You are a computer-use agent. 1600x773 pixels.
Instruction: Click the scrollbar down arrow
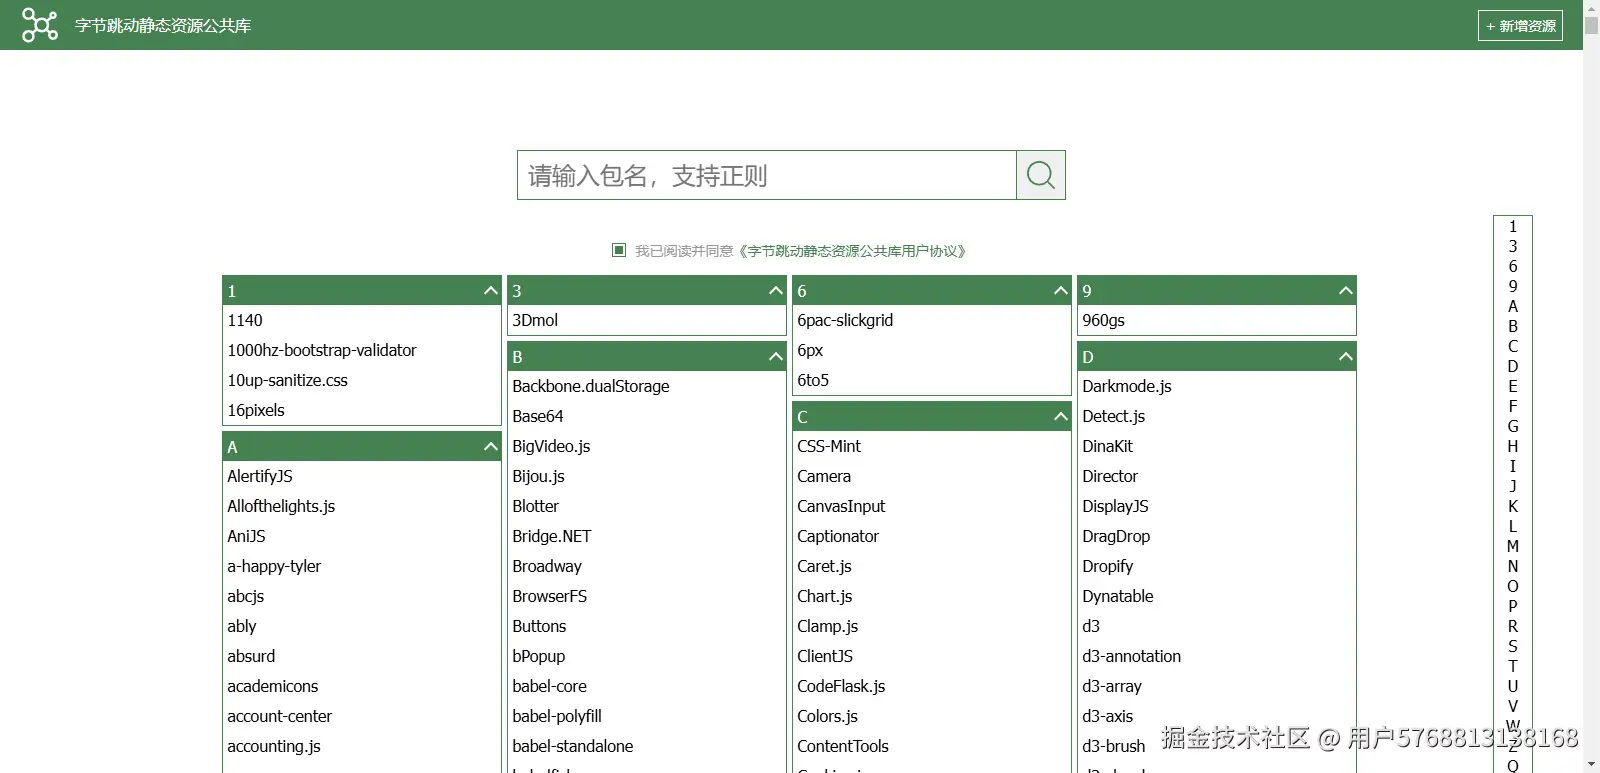pyautogui.click(x=1591, y=765)
